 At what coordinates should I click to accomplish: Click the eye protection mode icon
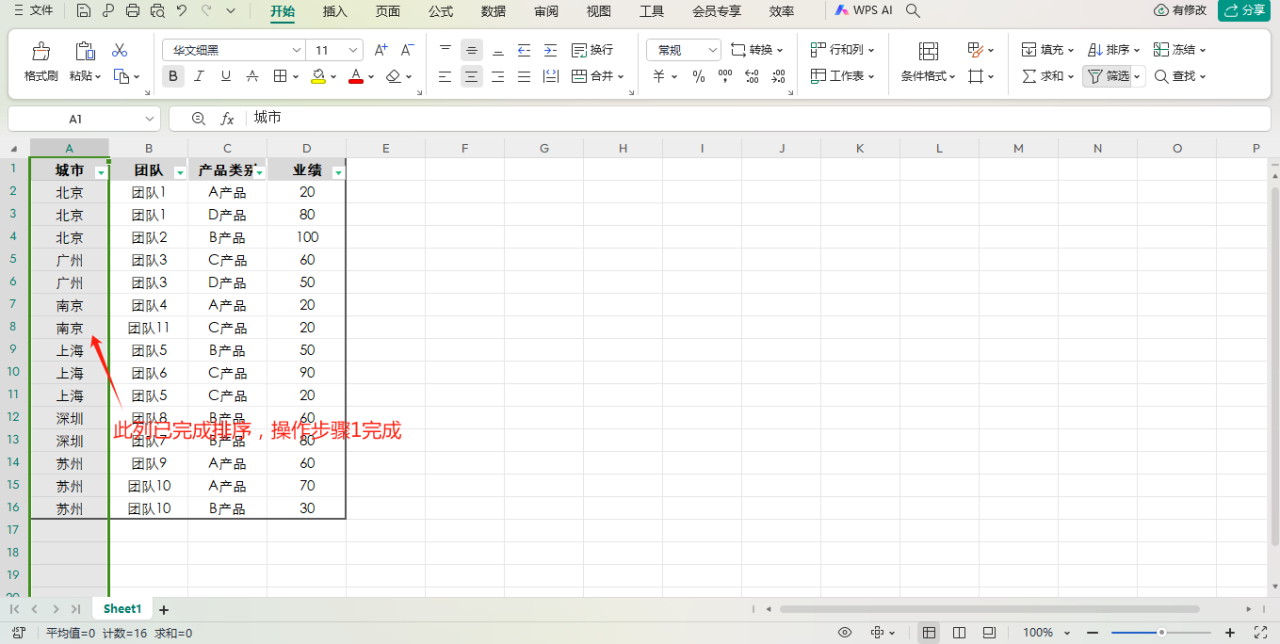[845, 632]
